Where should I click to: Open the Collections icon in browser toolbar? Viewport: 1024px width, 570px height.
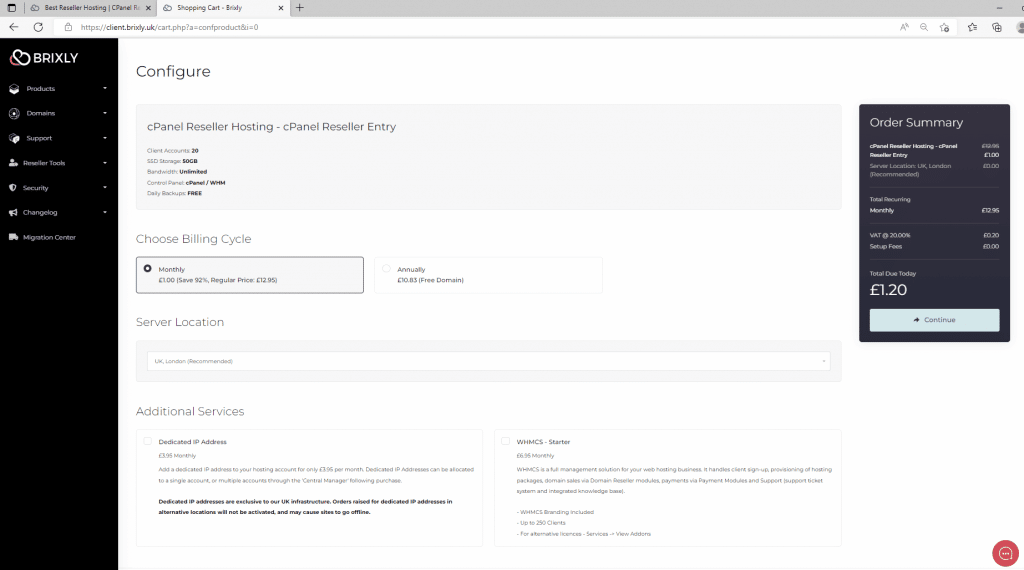pyautogui.click(x=997, y=27)
